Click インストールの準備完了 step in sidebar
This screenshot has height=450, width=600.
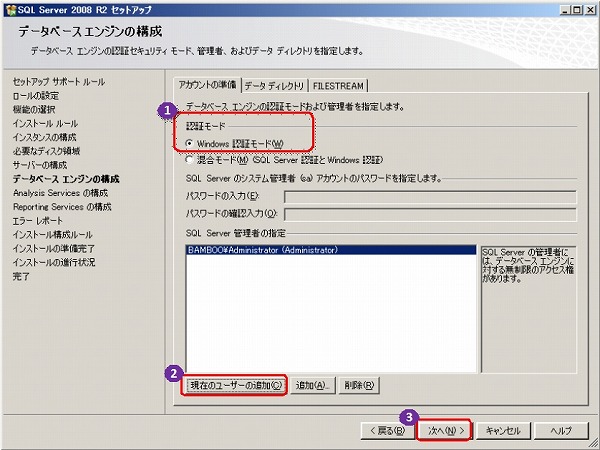(54, 248)
